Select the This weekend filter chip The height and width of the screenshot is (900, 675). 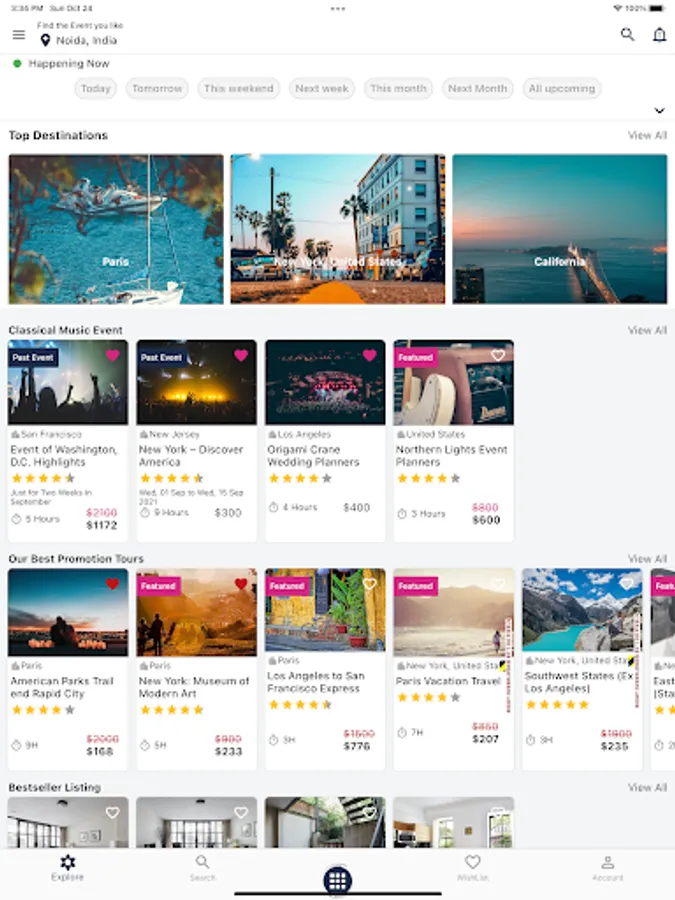click(x=239, y=88)
